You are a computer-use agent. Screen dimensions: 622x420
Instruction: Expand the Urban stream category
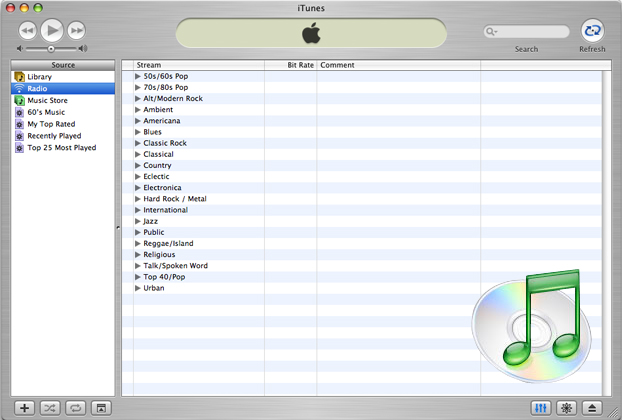tap(138, 288)
